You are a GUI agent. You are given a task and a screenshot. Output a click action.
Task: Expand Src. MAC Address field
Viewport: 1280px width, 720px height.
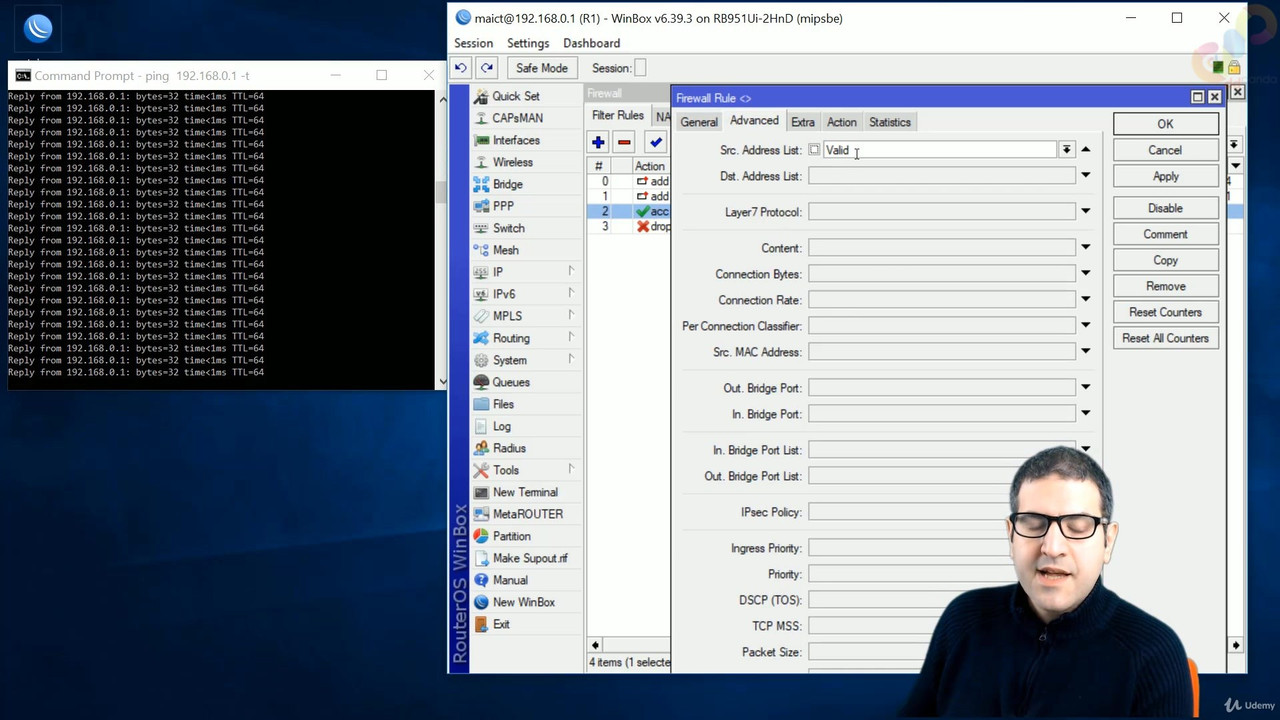click(x=1085, y=352)
